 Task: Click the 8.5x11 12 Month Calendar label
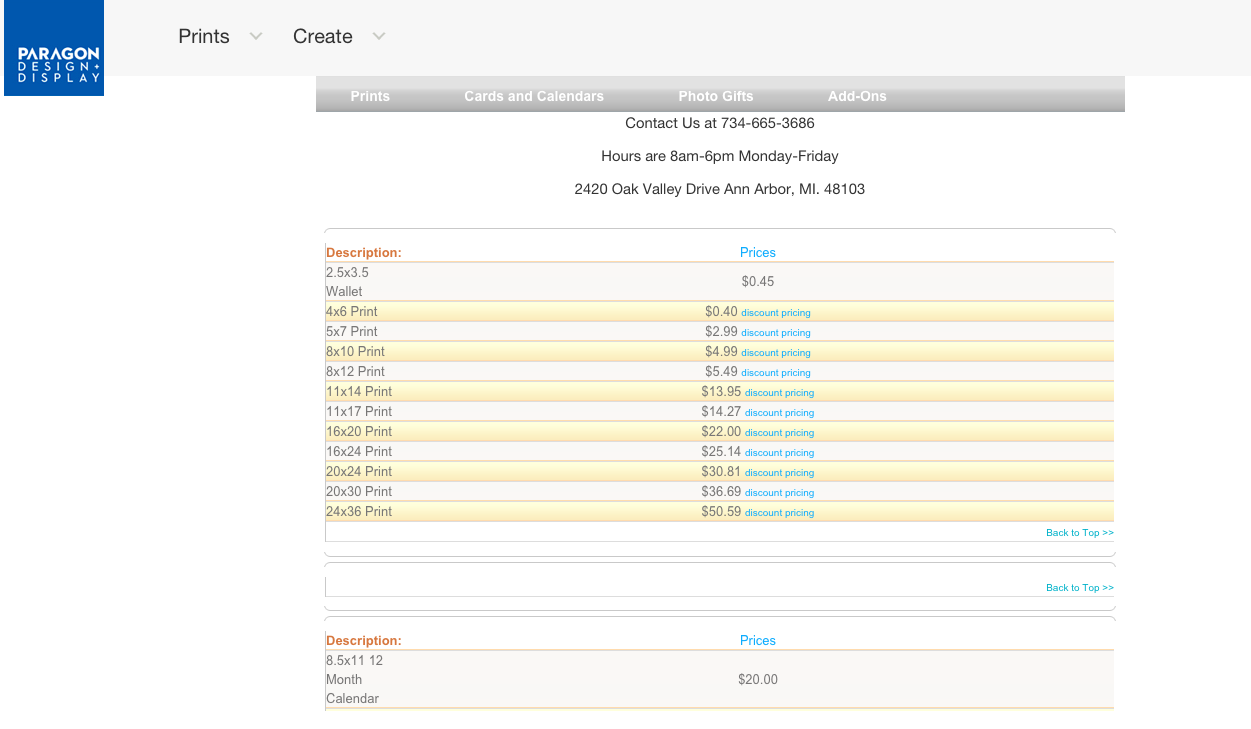click(x=355, y=680)
